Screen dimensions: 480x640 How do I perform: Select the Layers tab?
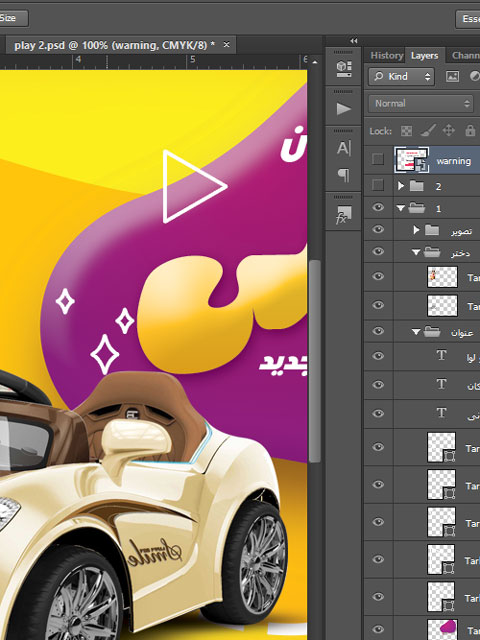[424, 56]
